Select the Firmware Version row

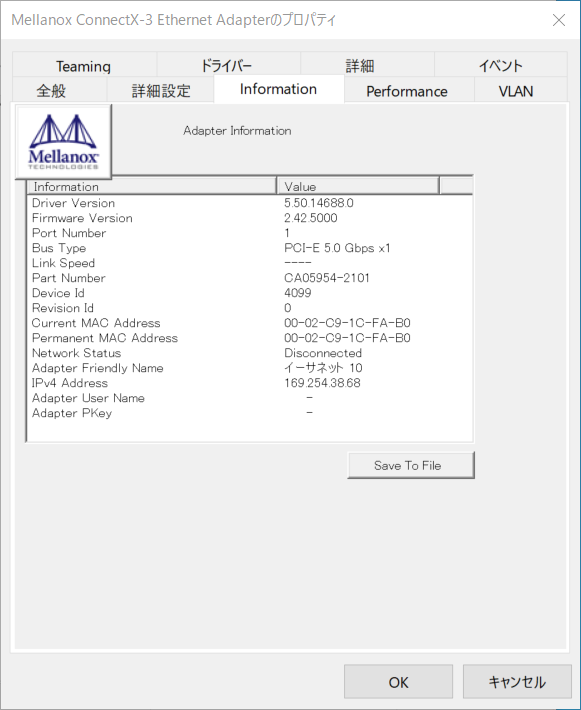point(250,218)
